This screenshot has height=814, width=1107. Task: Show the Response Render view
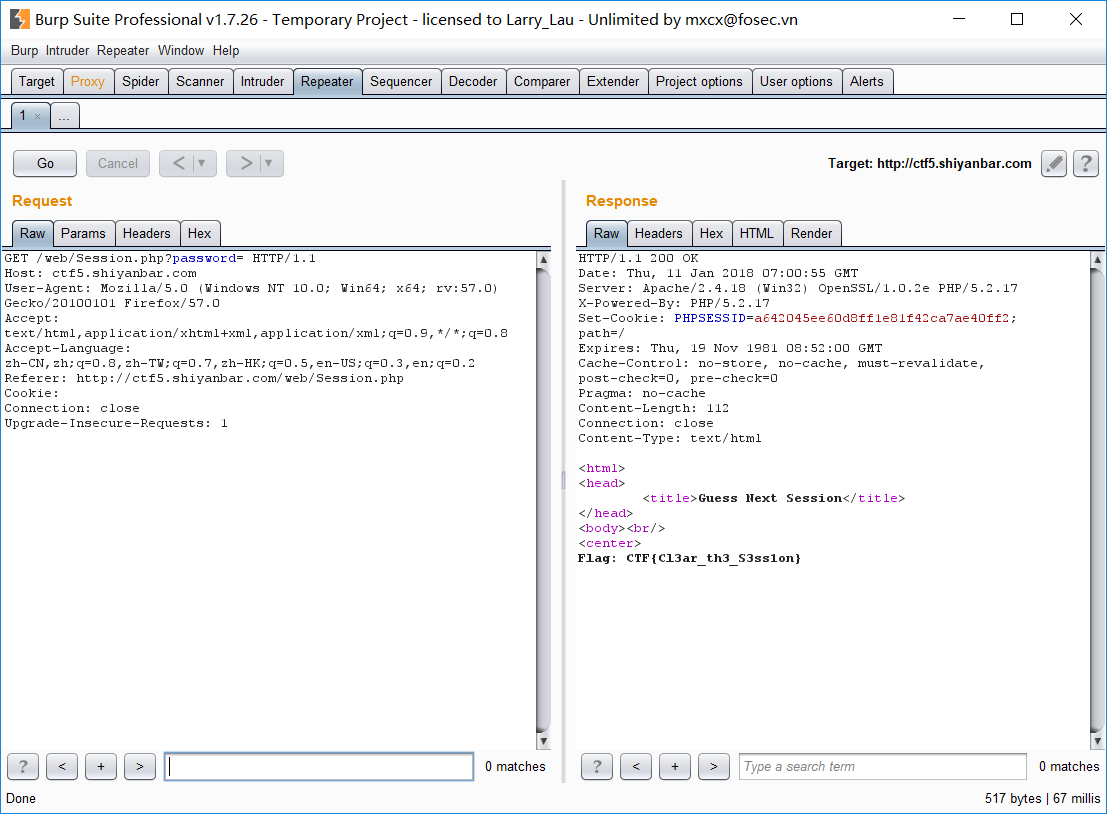811,234
